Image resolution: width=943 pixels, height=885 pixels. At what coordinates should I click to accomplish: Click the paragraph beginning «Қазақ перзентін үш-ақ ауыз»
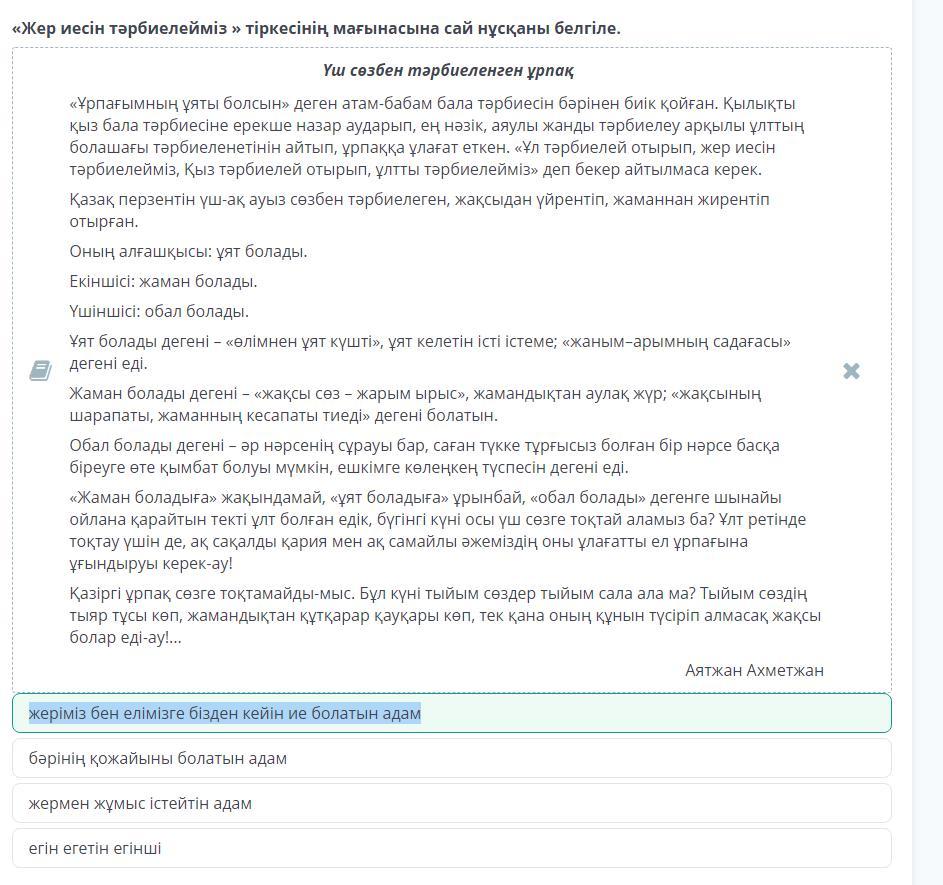click(419, 210)
